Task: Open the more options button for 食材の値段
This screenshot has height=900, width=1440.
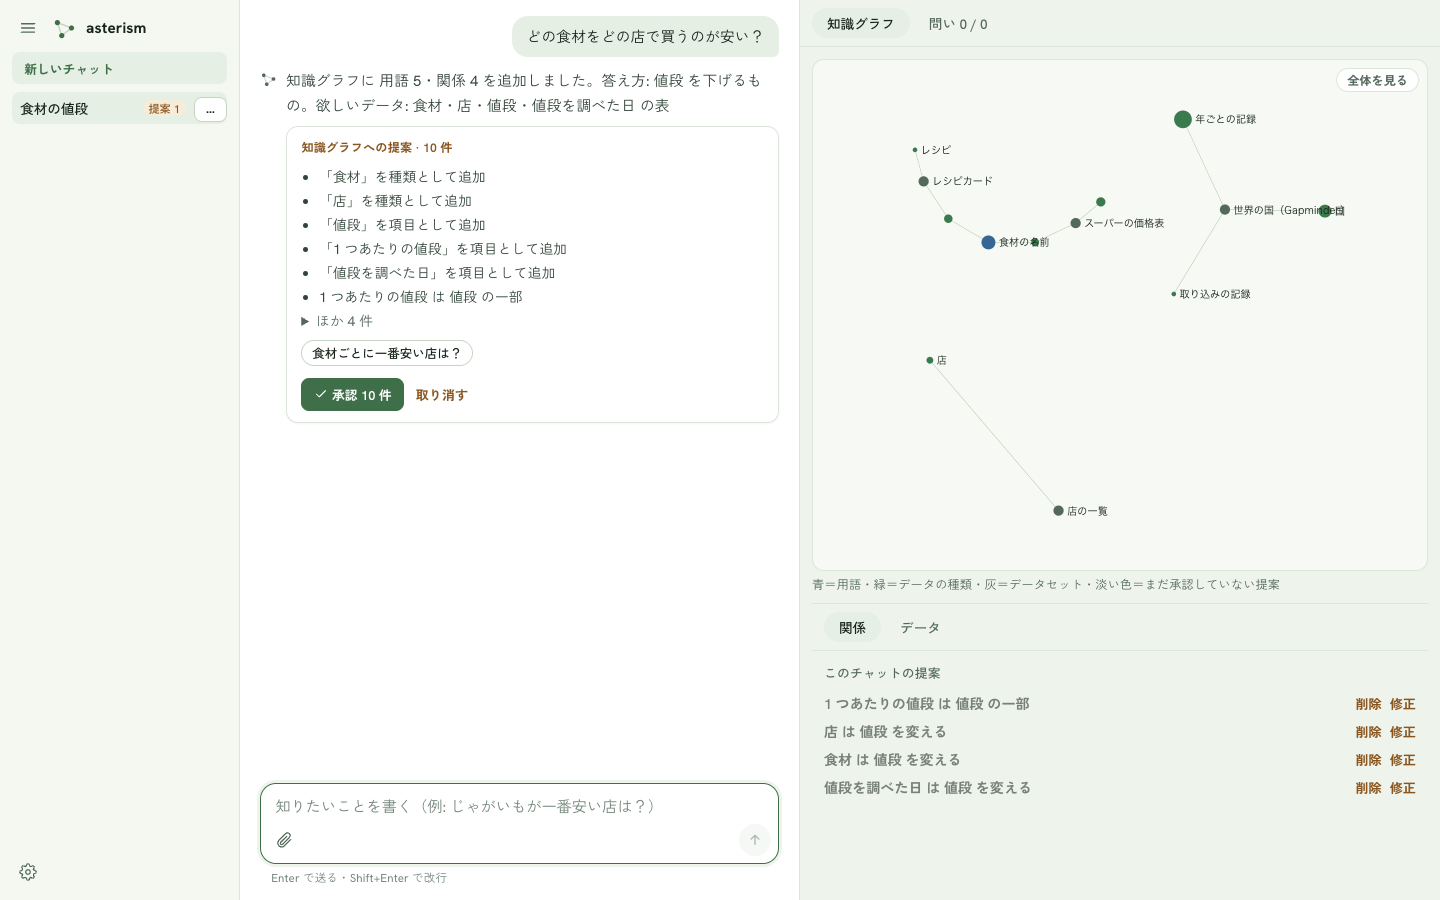Action: (210, 109)
